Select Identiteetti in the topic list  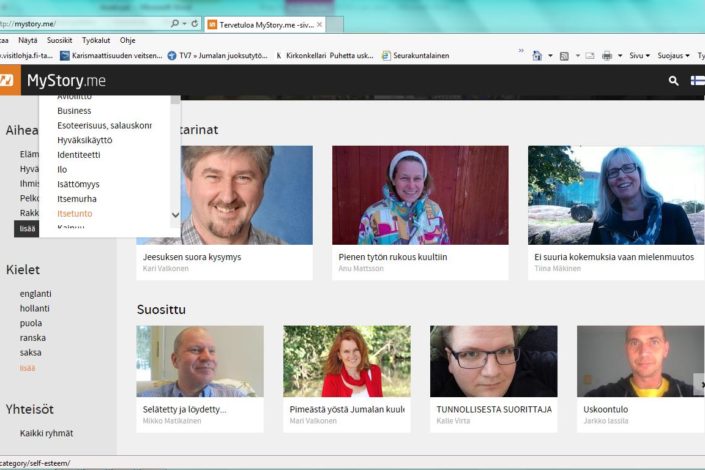pyautogui.click(x=79, y=155)
